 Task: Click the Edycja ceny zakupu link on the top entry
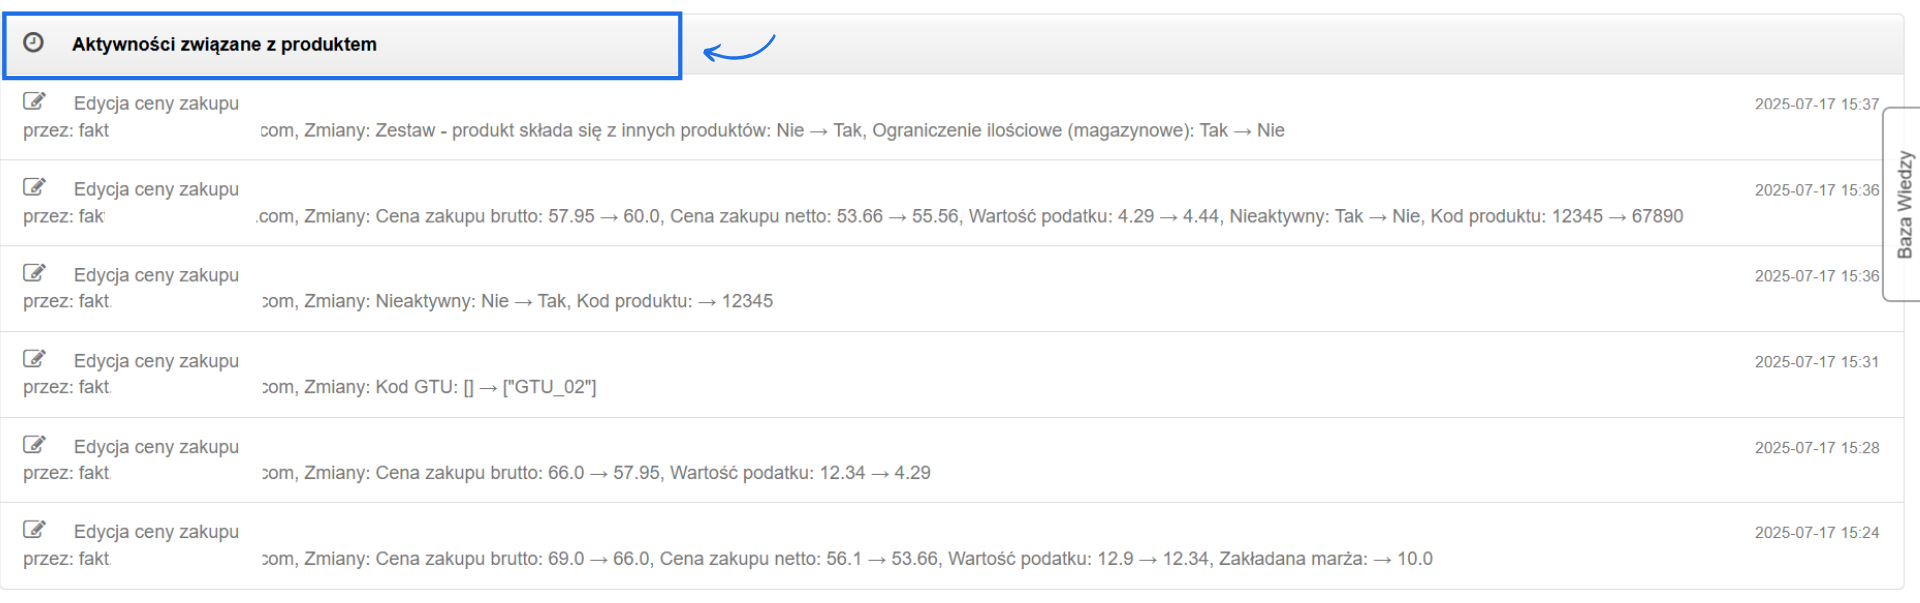(x=156, y=103)
